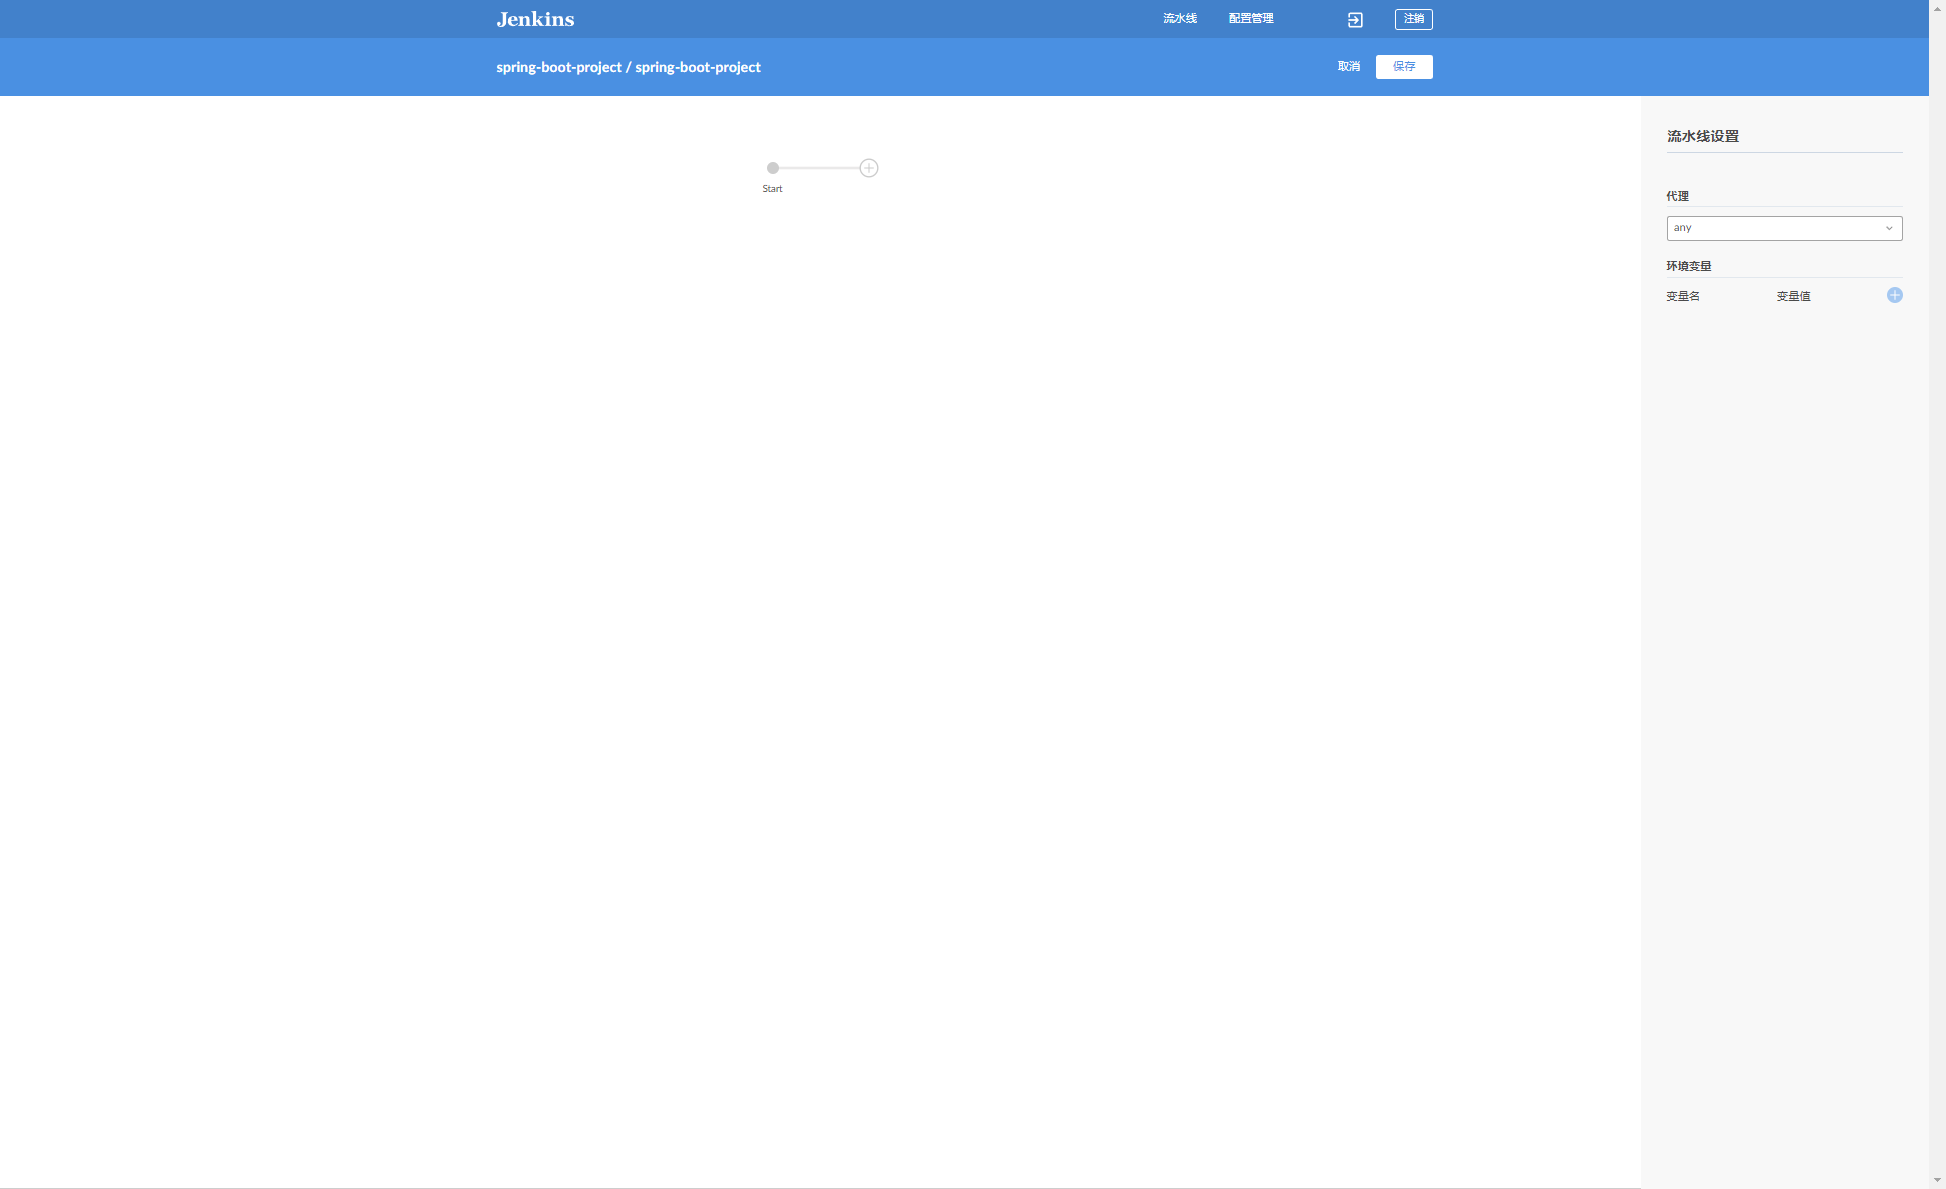The width and height of the screenshot is (1946, 1189).
Task: Click the go-to-classic exit icon
Action: pos(1355,19)
